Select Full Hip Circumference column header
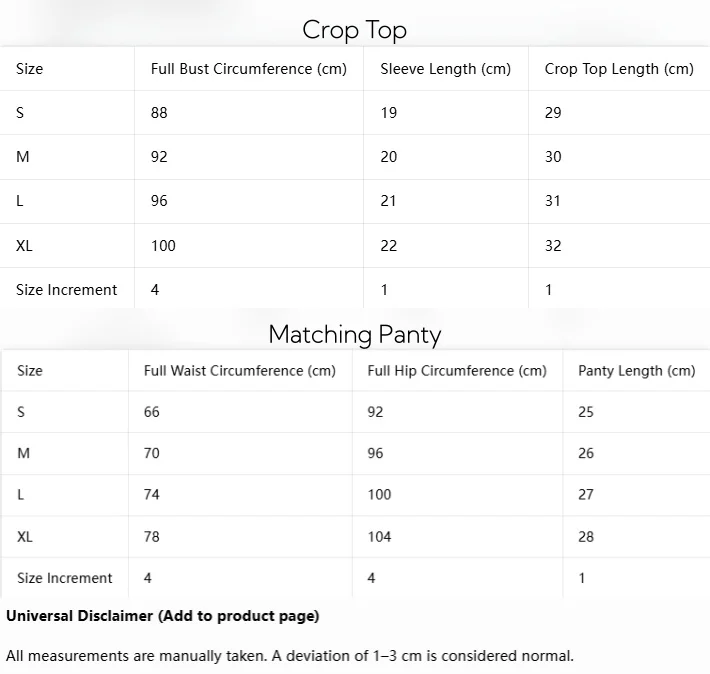The width and height of the screenshot is (710, 674). [x=457, y=371]
